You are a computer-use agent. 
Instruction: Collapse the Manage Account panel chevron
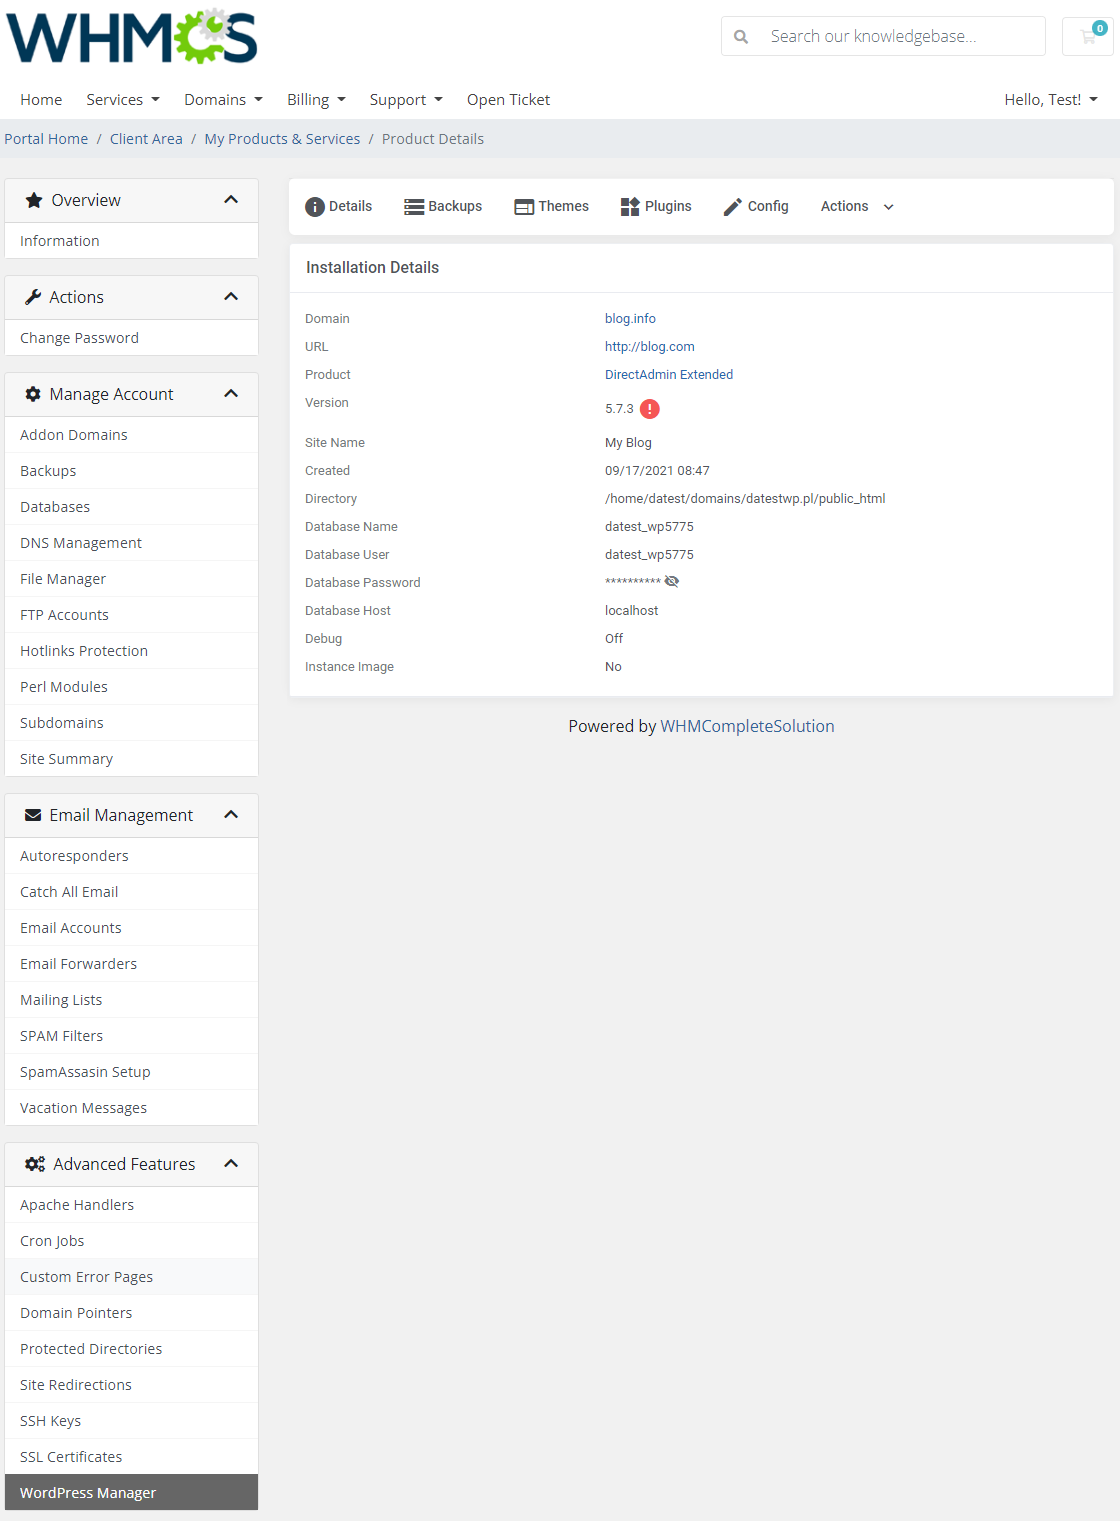coord(231,394)
